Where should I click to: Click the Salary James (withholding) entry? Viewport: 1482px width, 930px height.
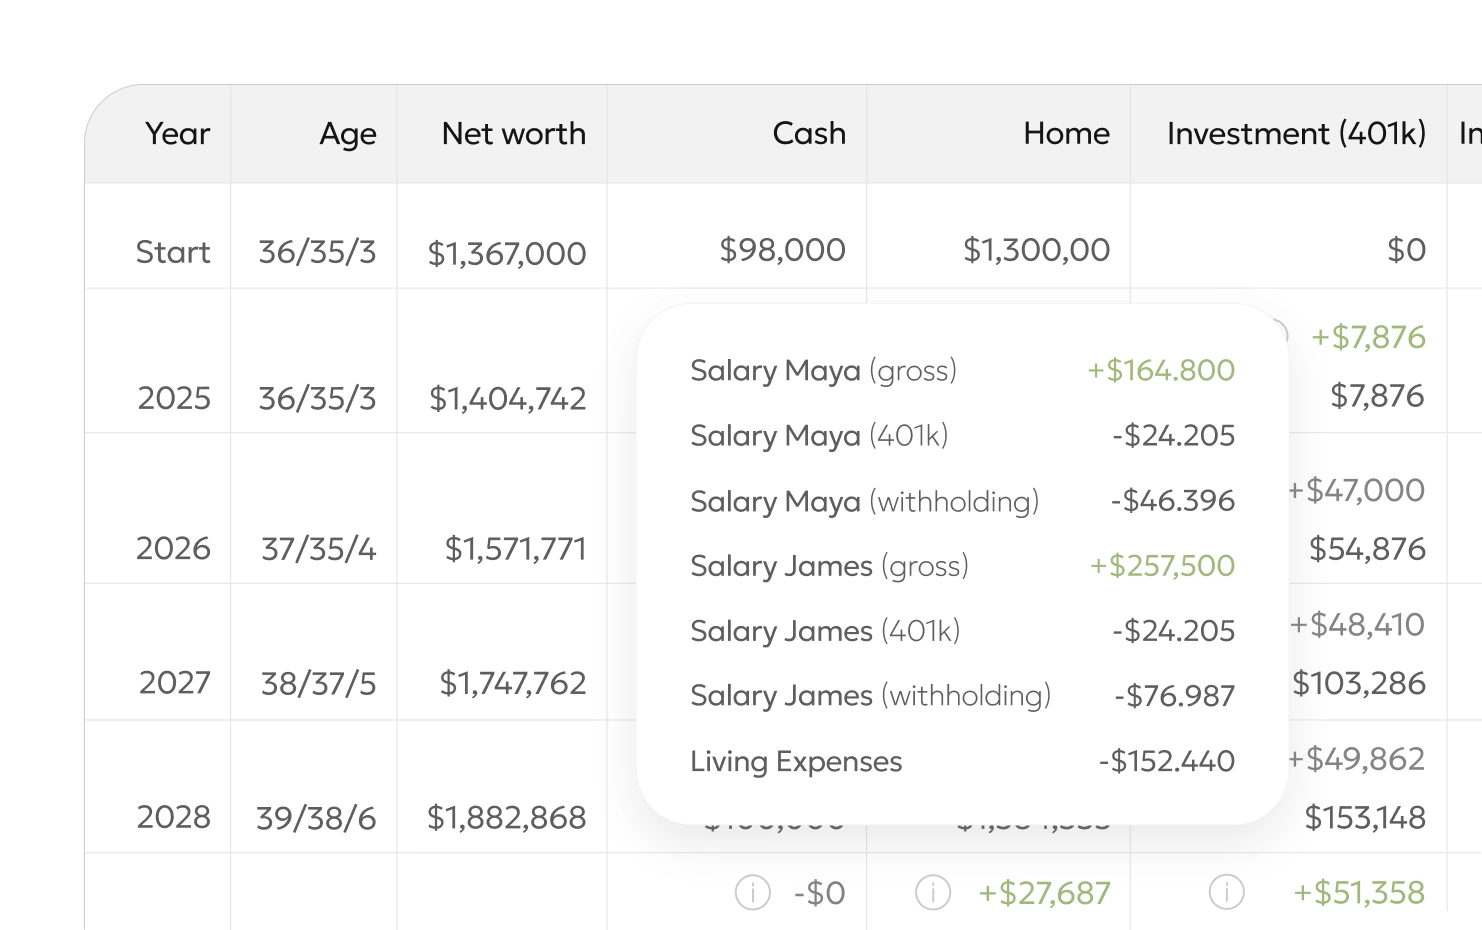point(870,696)
